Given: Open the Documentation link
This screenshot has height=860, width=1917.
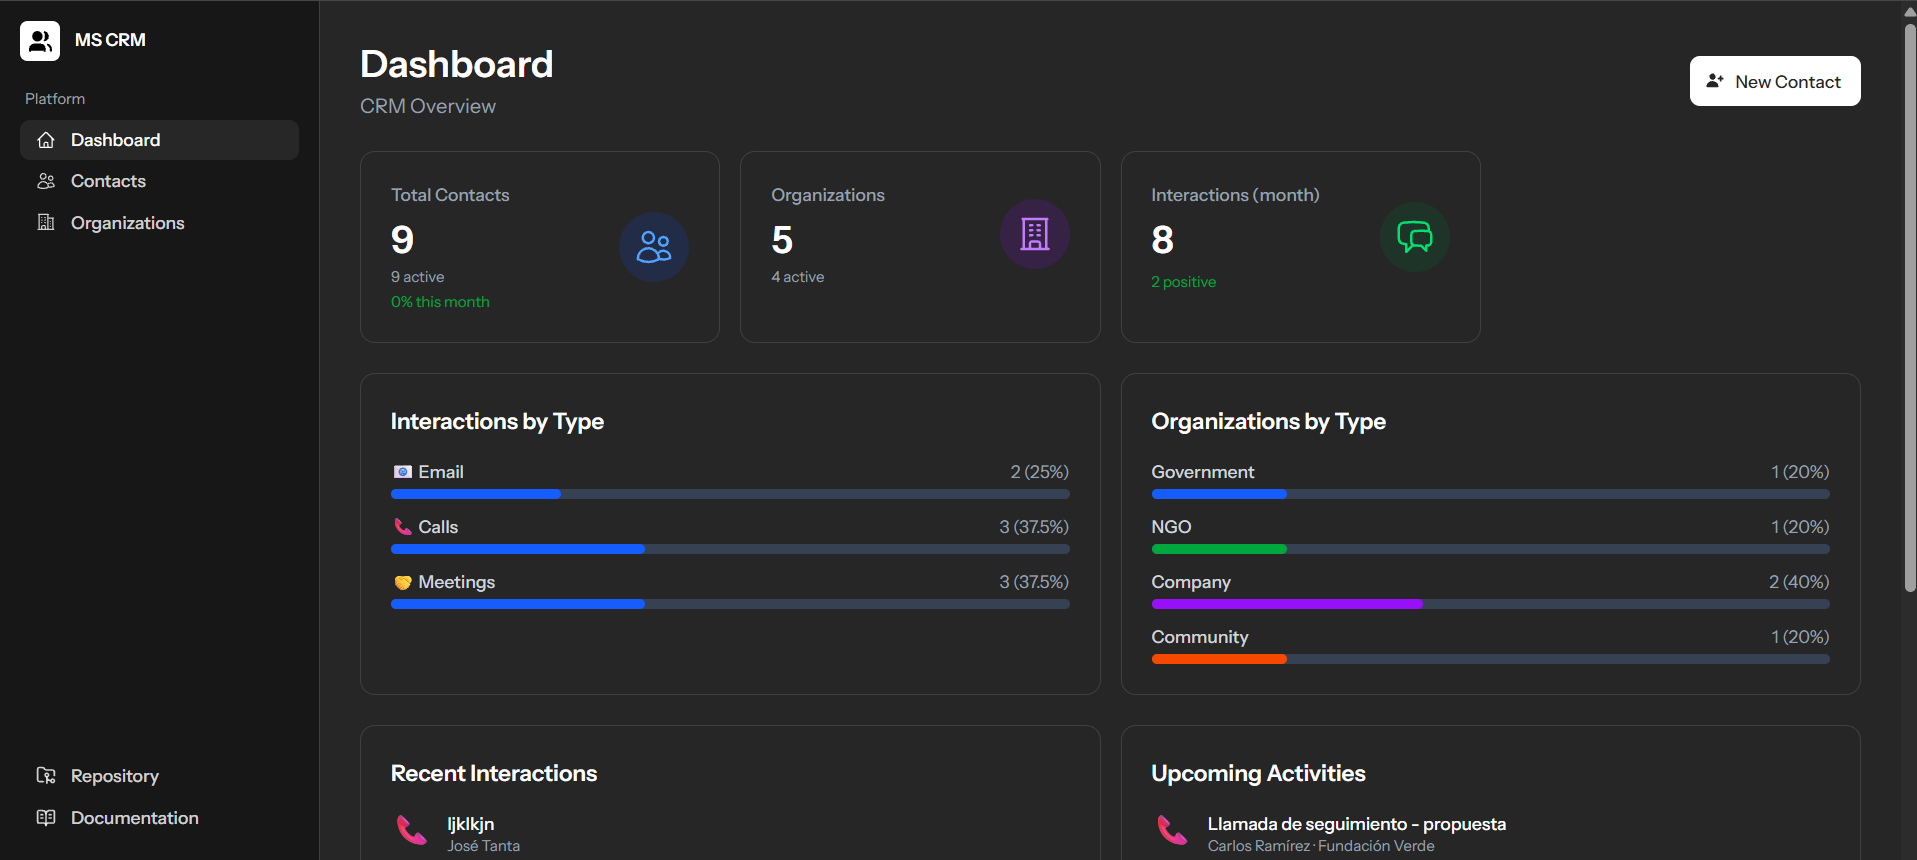Looking at the screenshot, I should pos(134,818).
